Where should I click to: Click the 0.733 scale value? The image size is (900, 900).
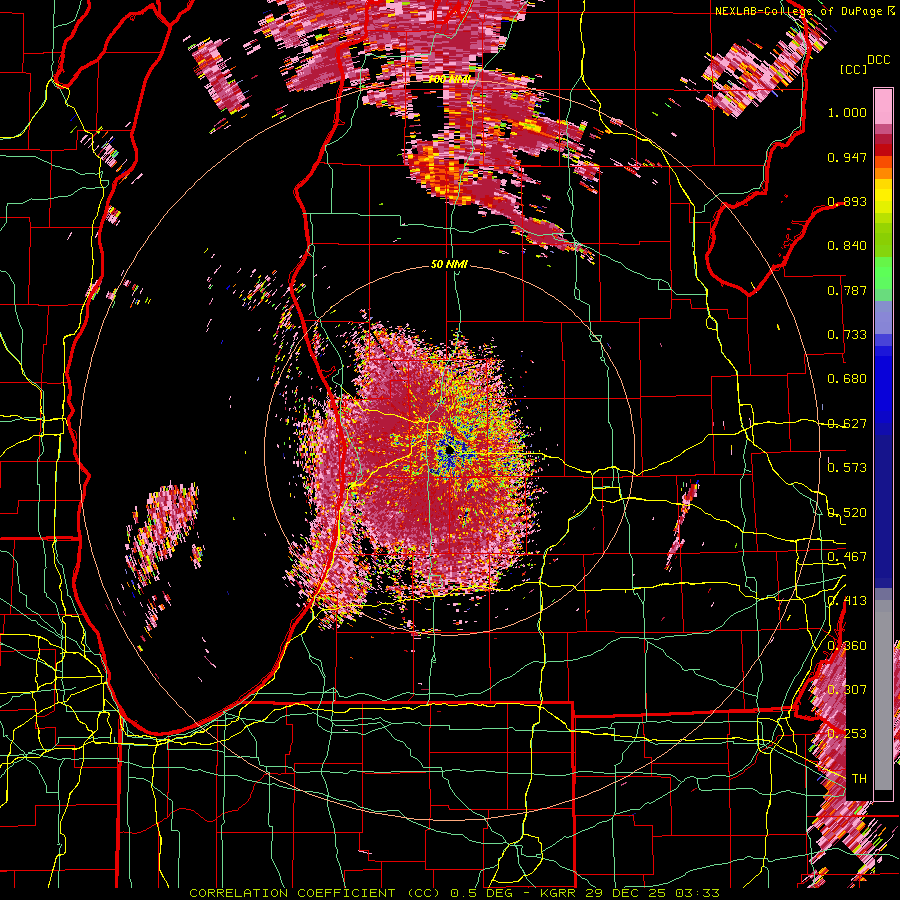[847, 335]
